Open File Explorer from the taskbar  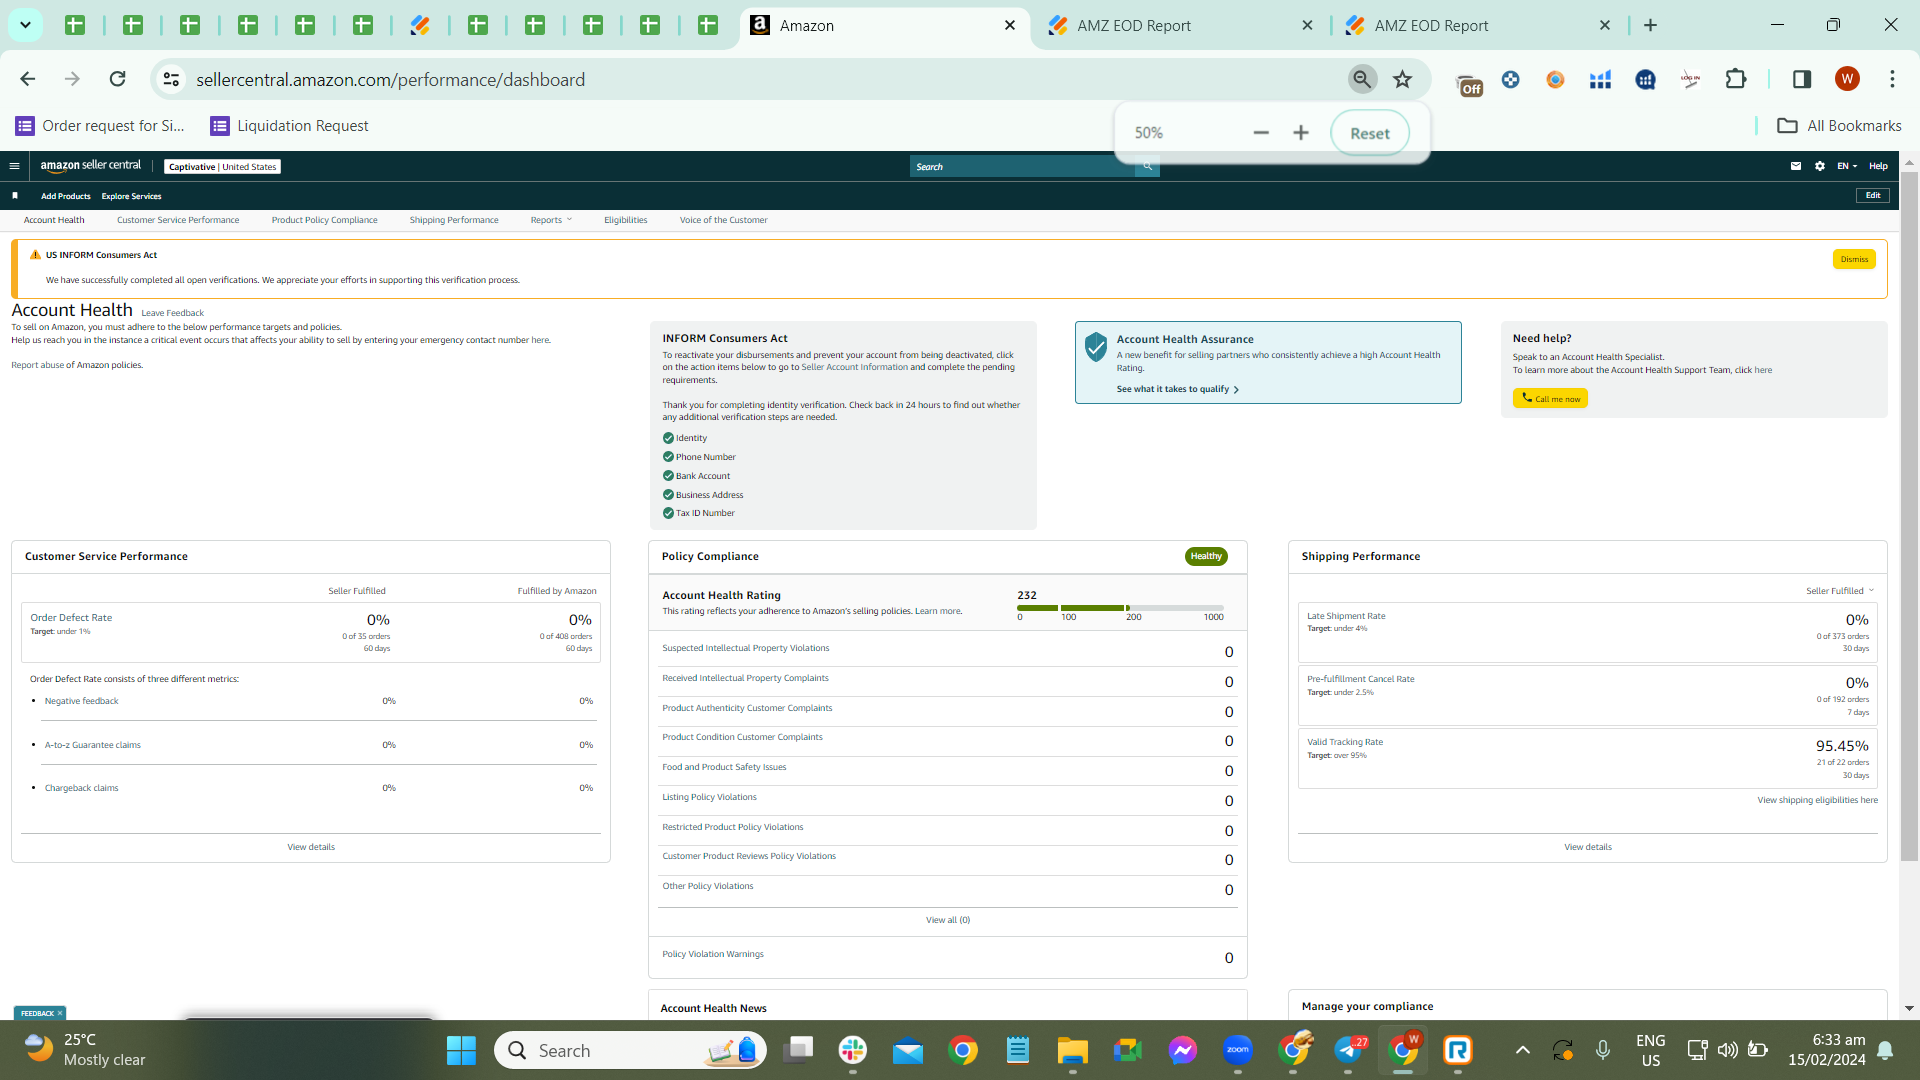[1072, 1050]
